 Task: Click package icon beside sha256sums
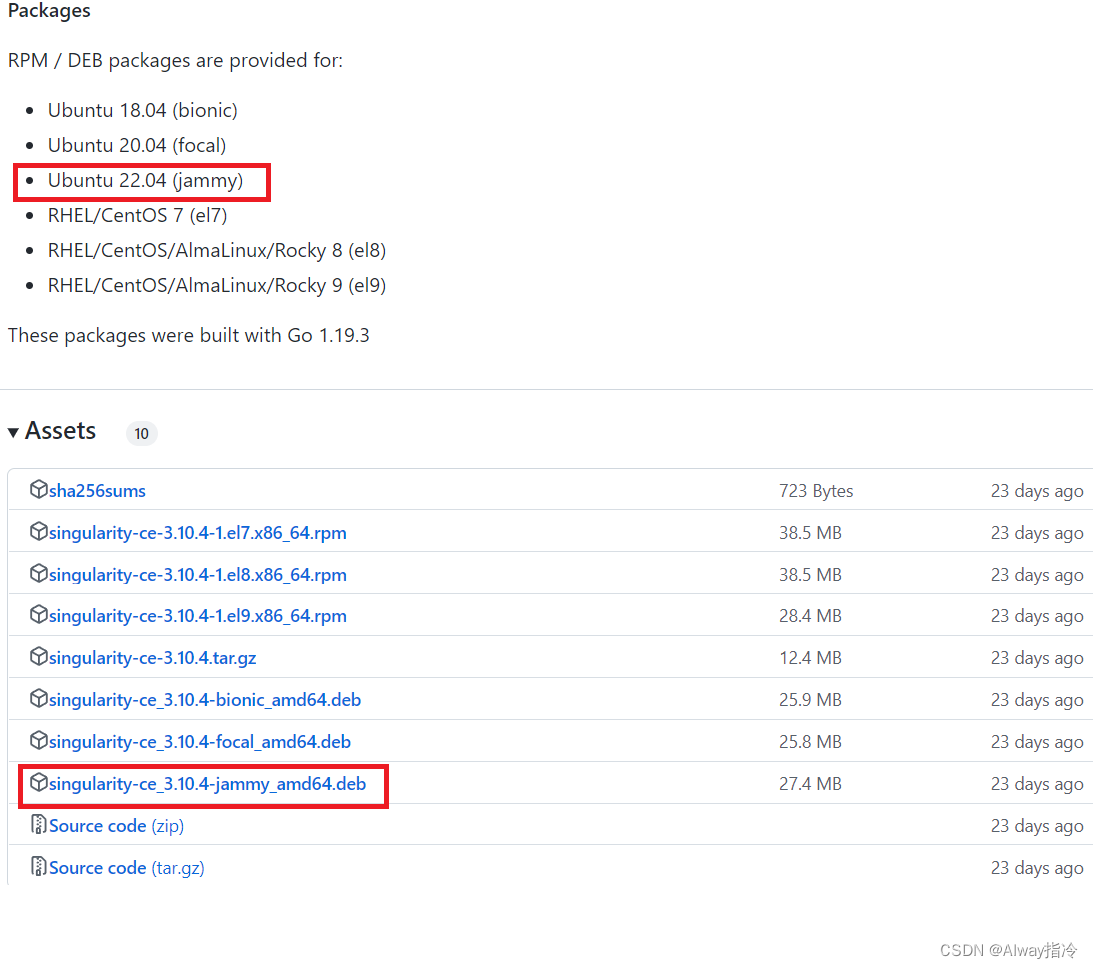tap(38, 489)
